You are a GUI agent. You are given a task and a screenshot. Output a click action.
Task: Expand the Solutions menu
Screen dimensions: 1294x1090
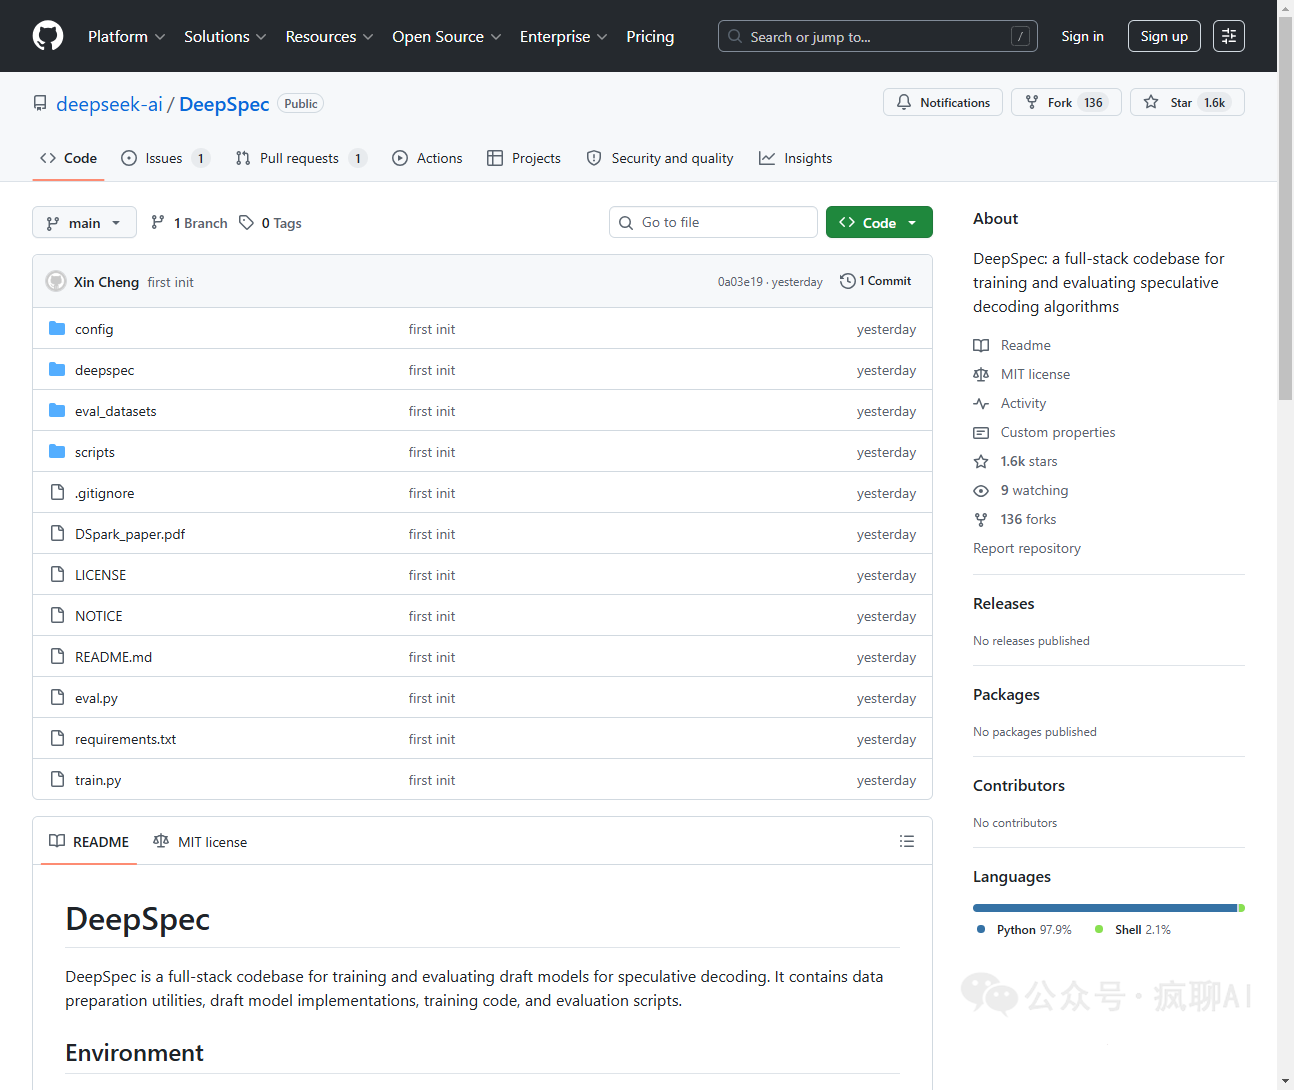click(x=226, y=36)
